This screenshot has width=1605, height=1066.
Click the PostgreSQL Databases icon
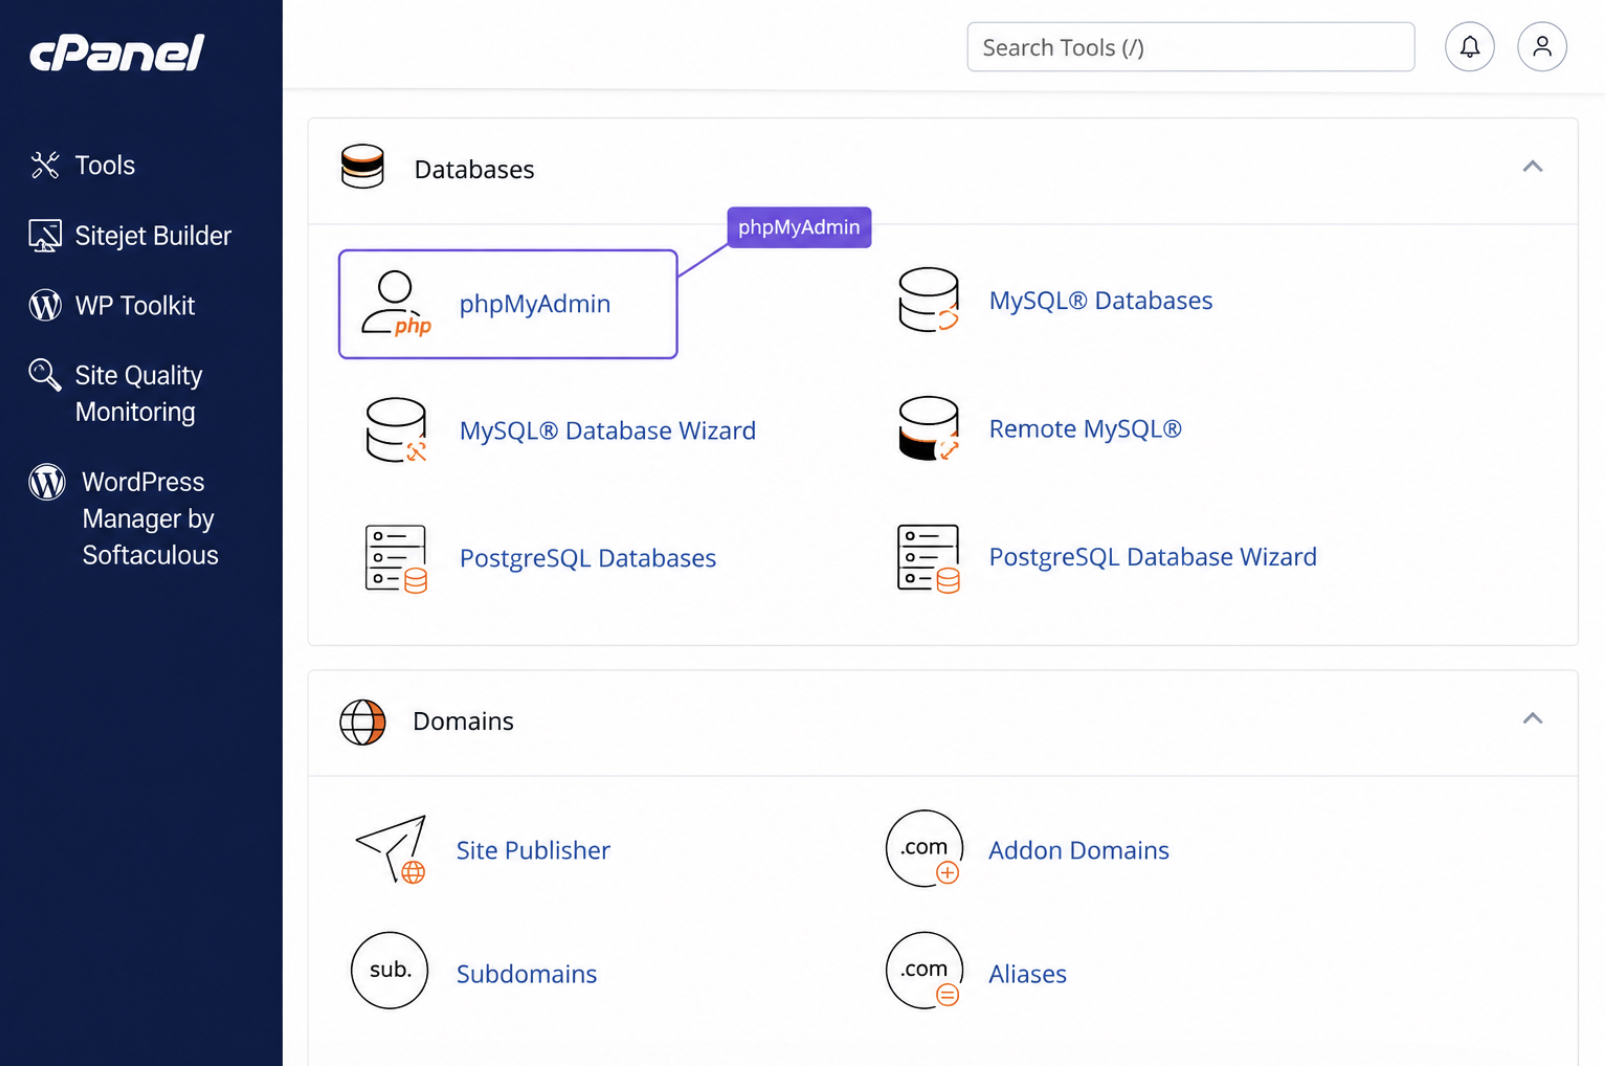tap(396, 558)
